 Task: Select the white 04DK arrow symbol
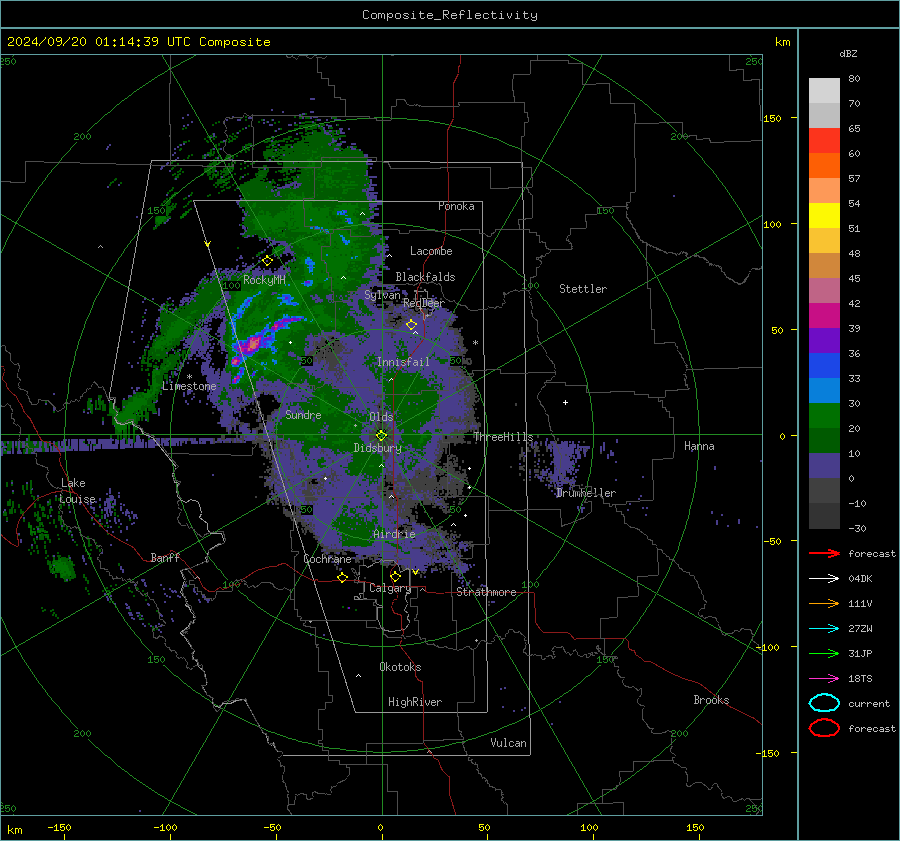click(x=824, y=579)
